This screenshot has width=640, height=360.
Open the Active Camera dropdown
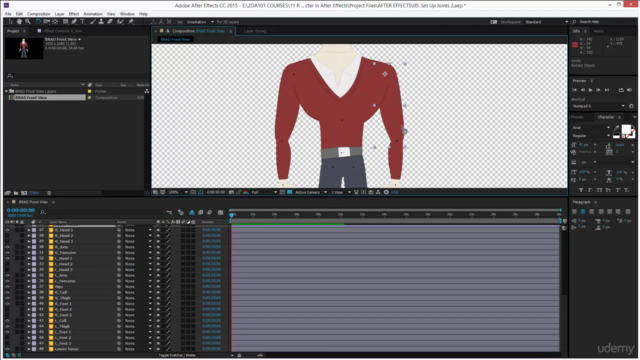pos(311,192)
